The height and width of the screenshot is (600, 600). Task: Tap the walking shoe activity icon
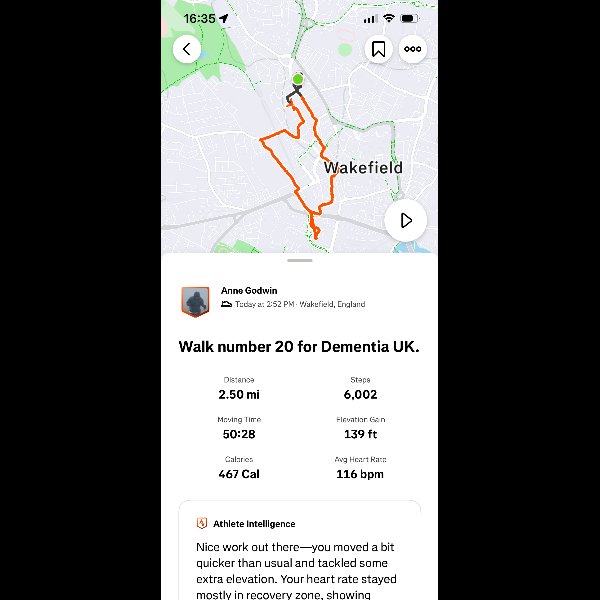click(227, 305)
